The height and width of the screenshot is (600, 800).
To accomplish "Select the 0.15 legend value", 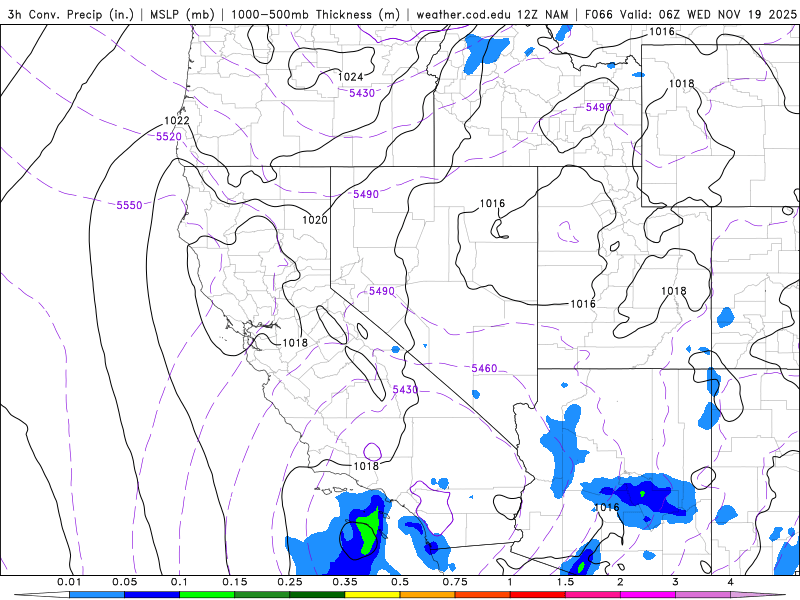I will click(x=235, y=582).
